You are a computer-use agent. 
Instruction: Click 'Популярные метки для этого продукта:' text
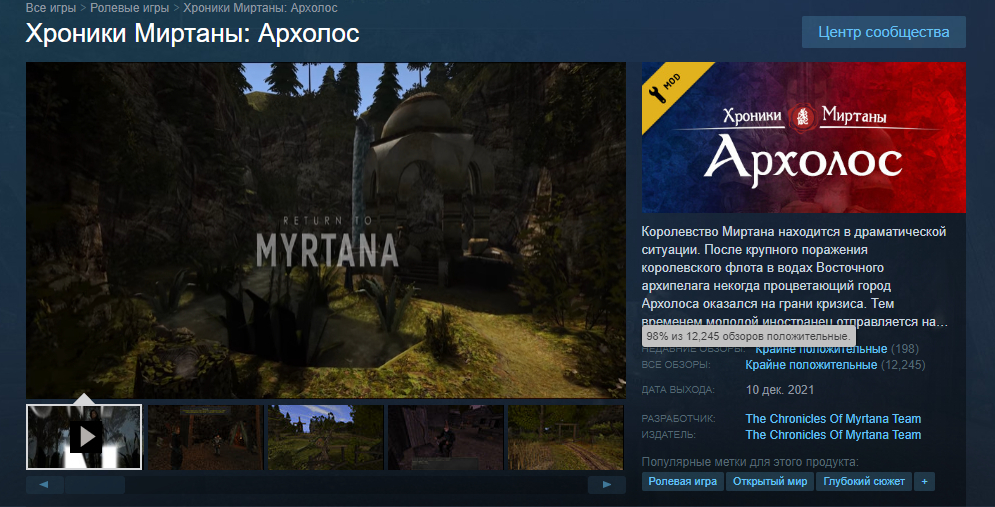[750, 462]
